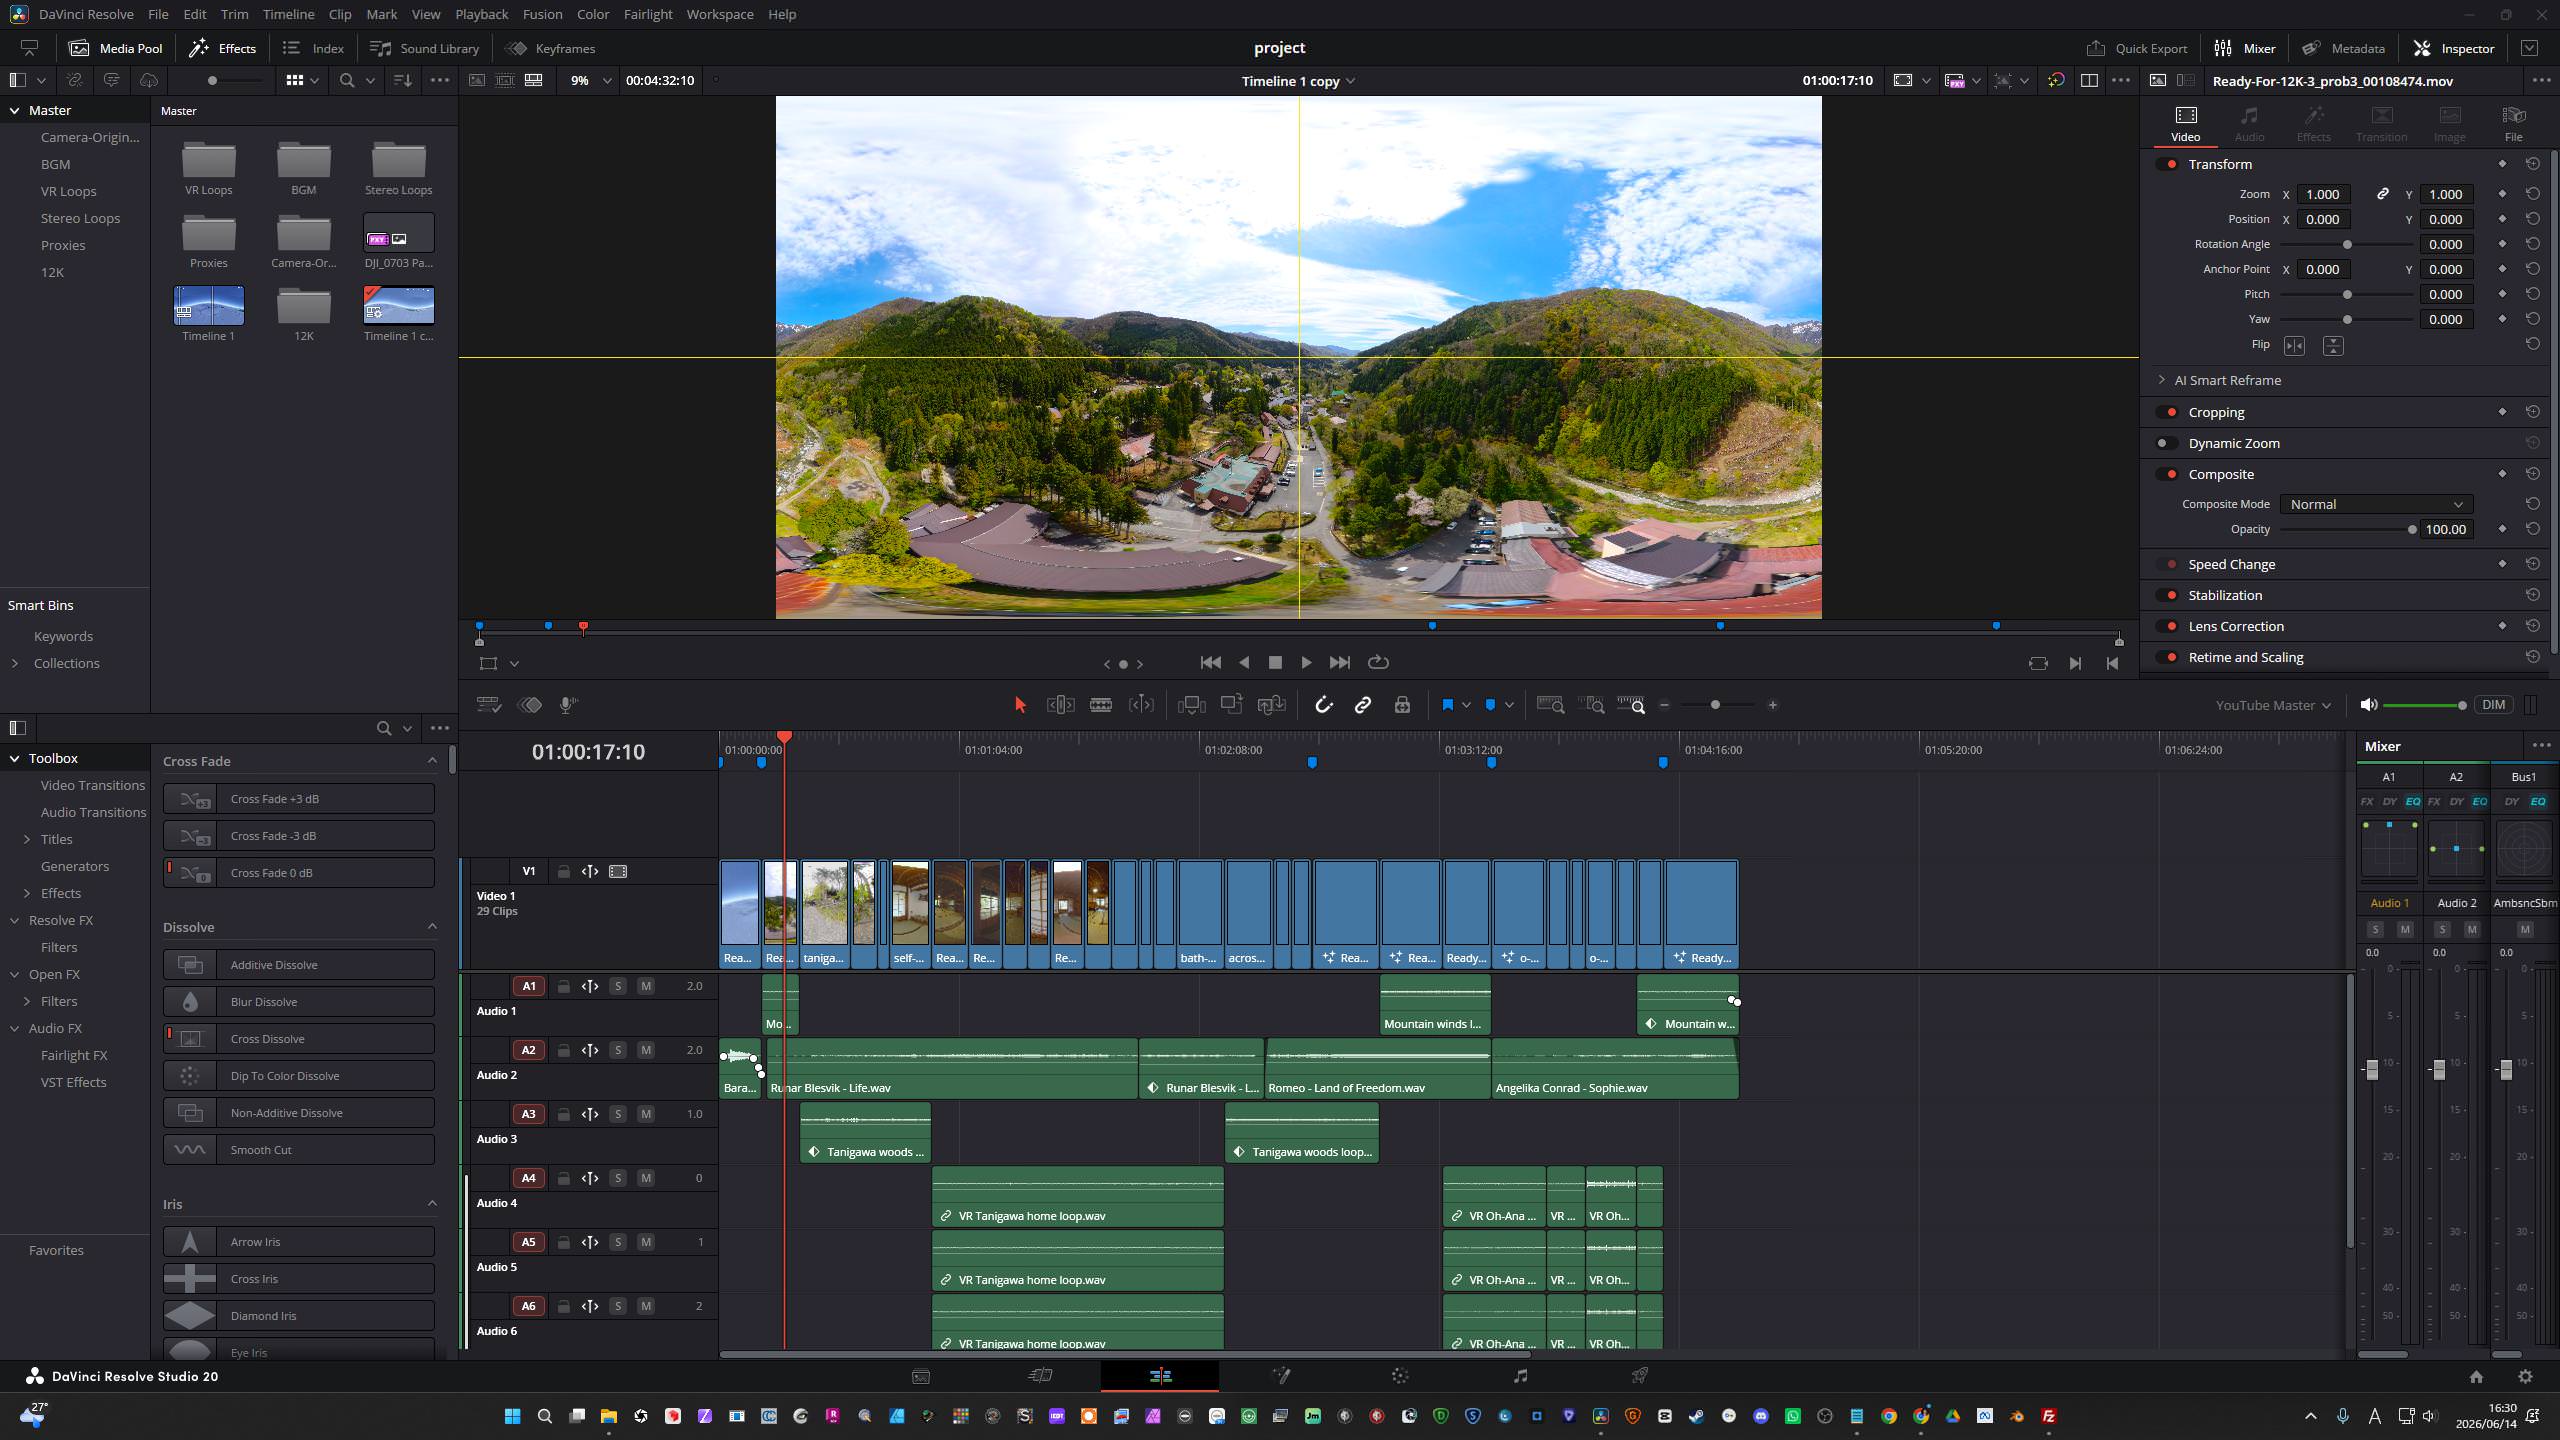Expand the AI Smart Reframe section
This screenshot has height=1440, width=2560.
(x=2161, y=380)
